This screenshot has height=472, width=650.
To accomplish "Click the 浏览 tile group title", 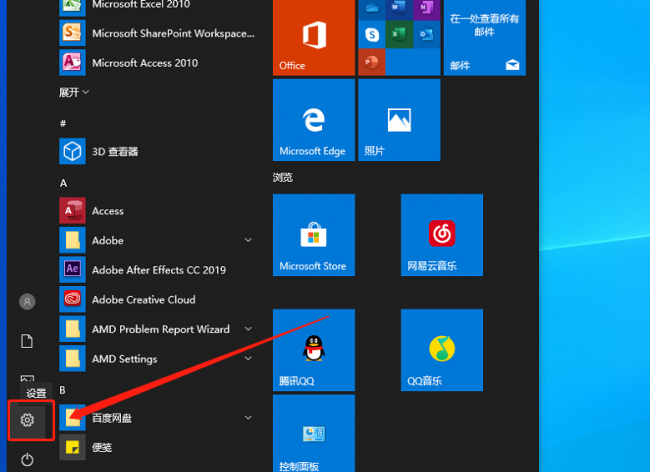I will tap(283, 177).
